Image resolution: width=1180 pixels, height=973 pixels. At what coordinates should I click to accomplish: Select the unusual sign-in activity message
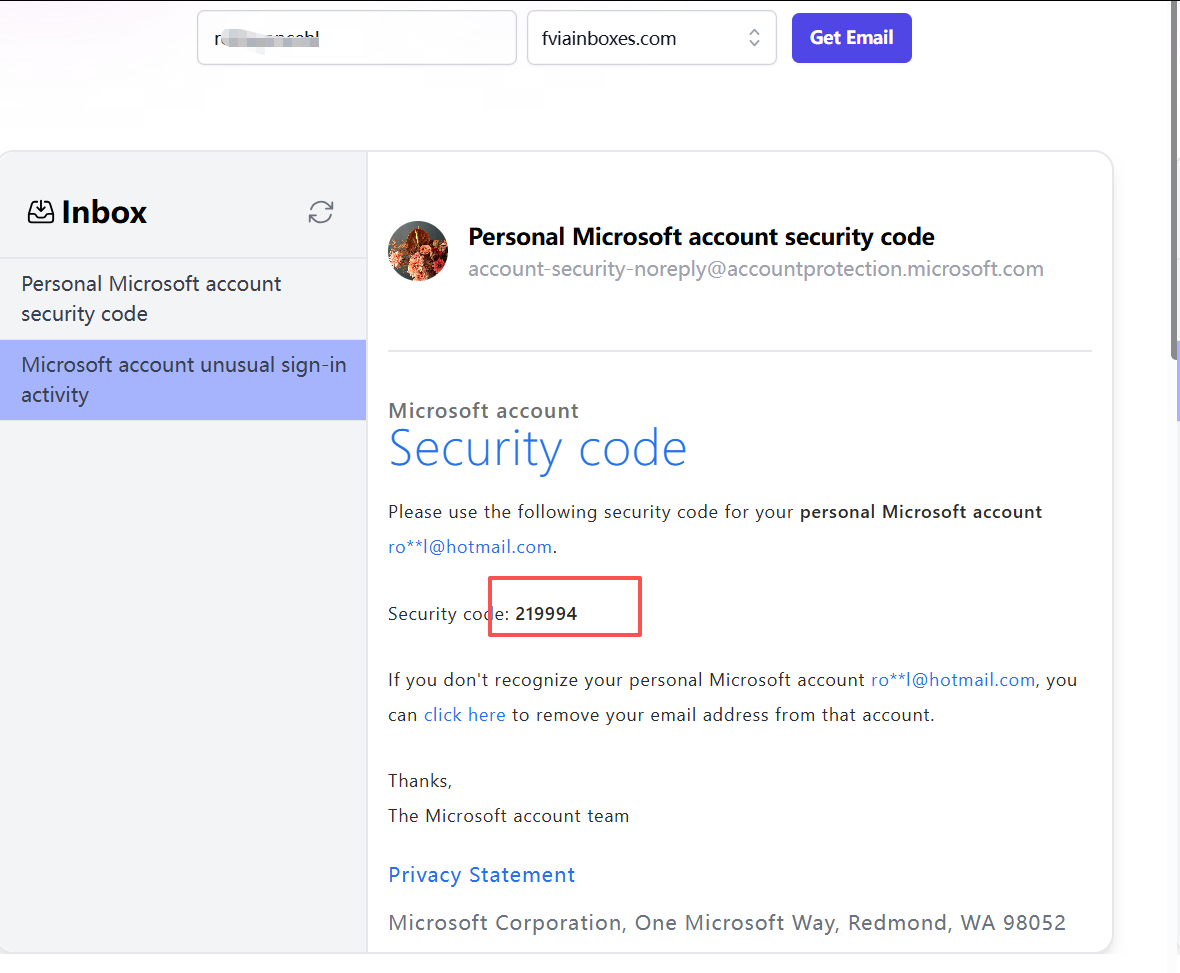(182, 380)
